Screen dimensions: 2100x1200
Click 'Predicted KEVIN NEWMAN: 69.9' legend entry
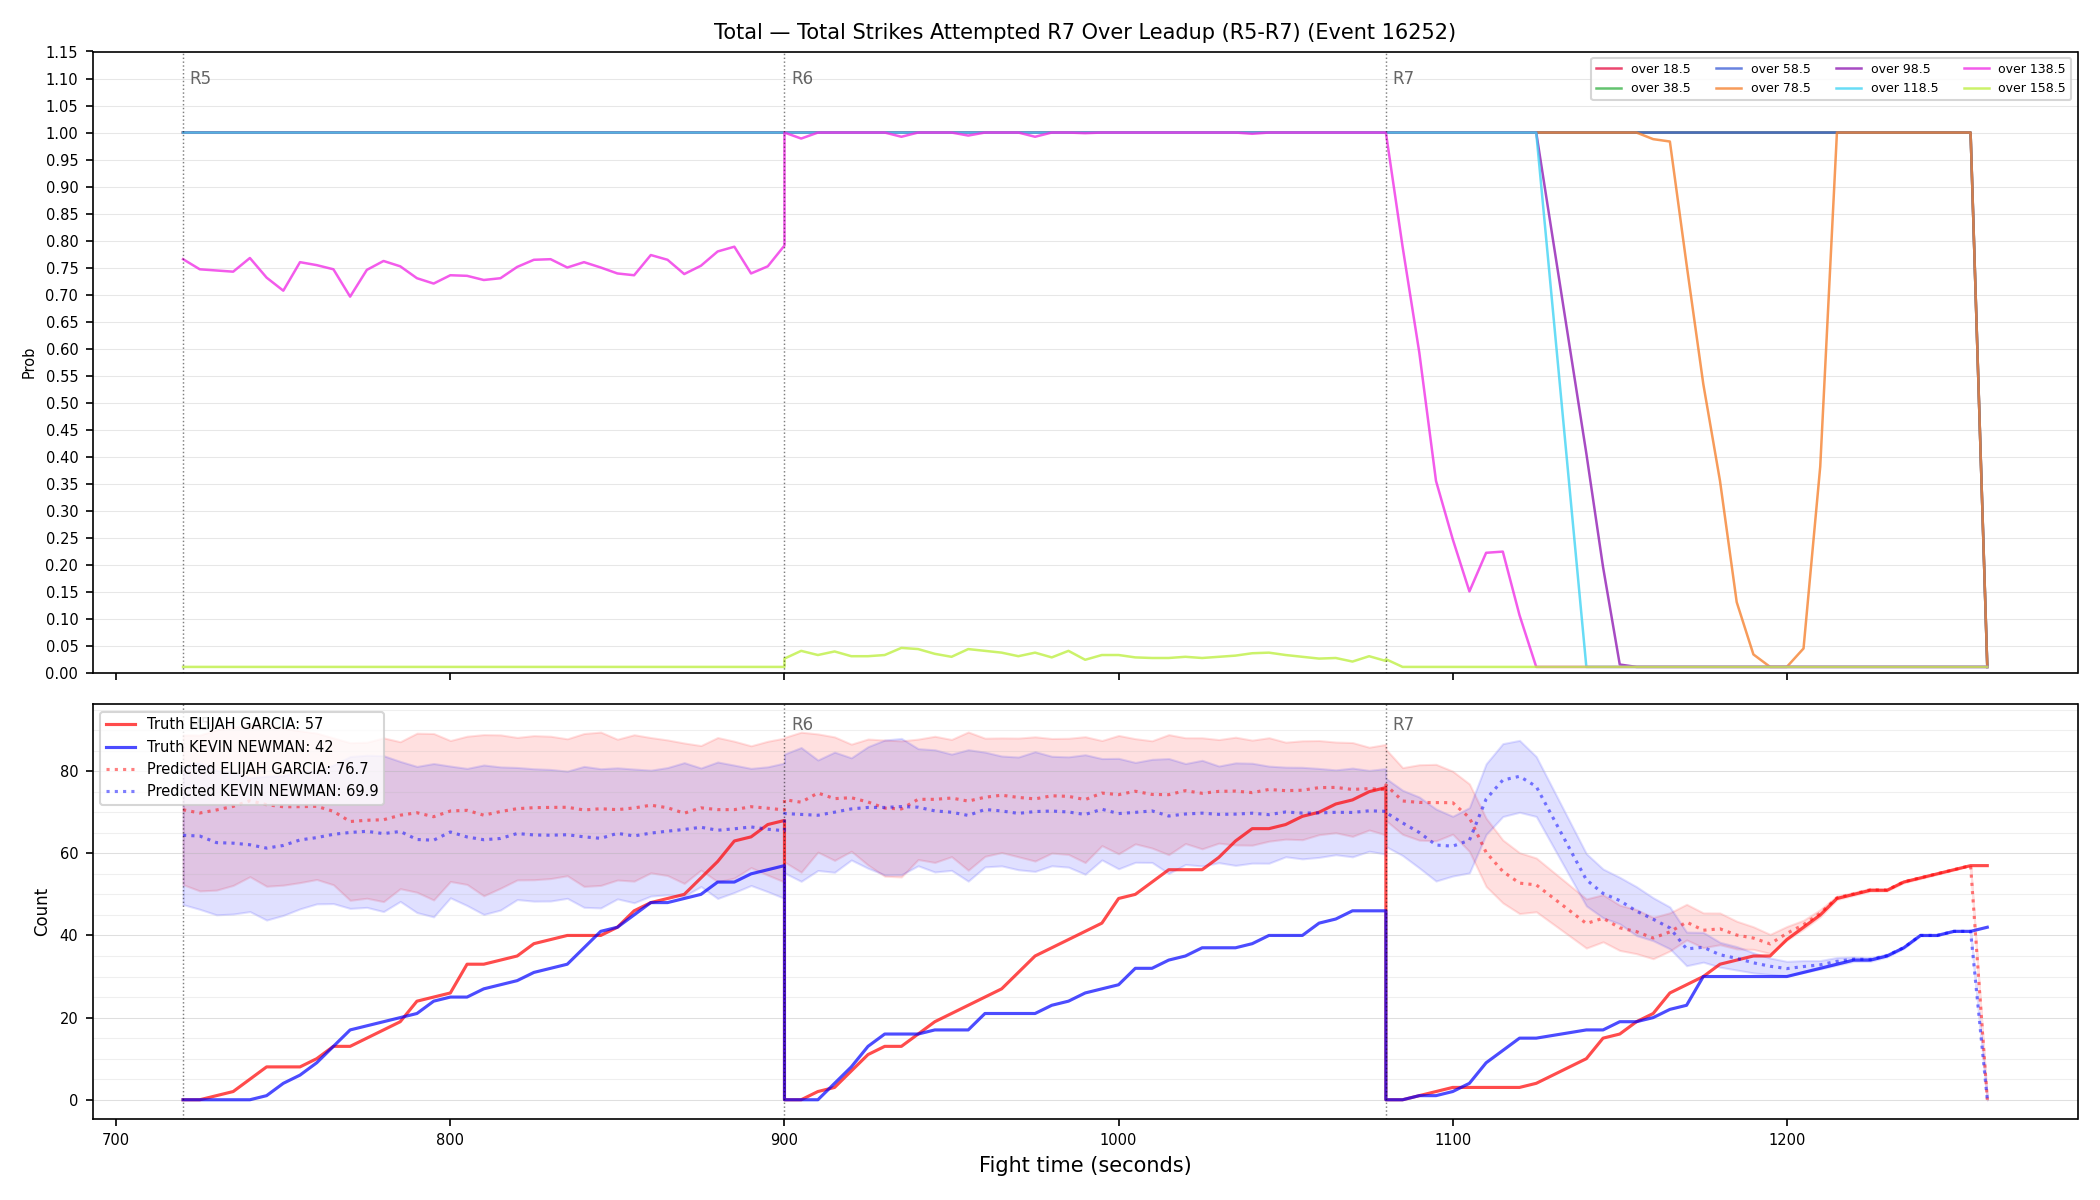pos(242,791)
